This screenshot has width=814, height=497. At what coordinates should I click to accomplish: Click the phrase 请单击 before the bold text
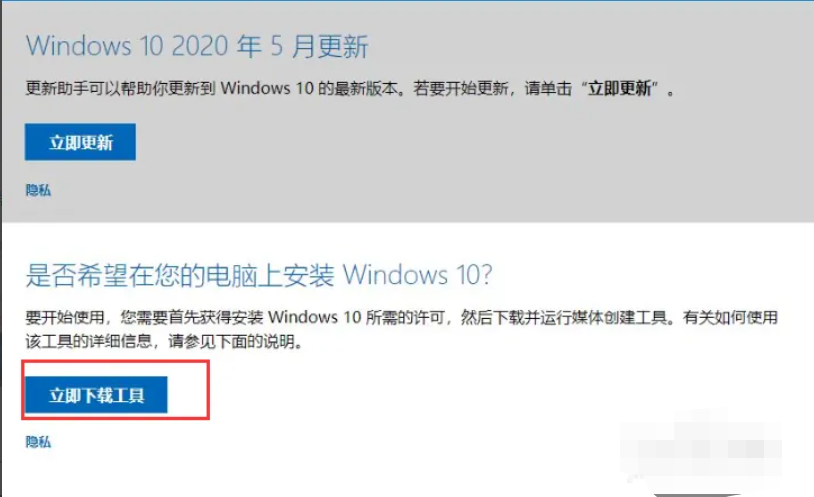(x=548, y=88)
